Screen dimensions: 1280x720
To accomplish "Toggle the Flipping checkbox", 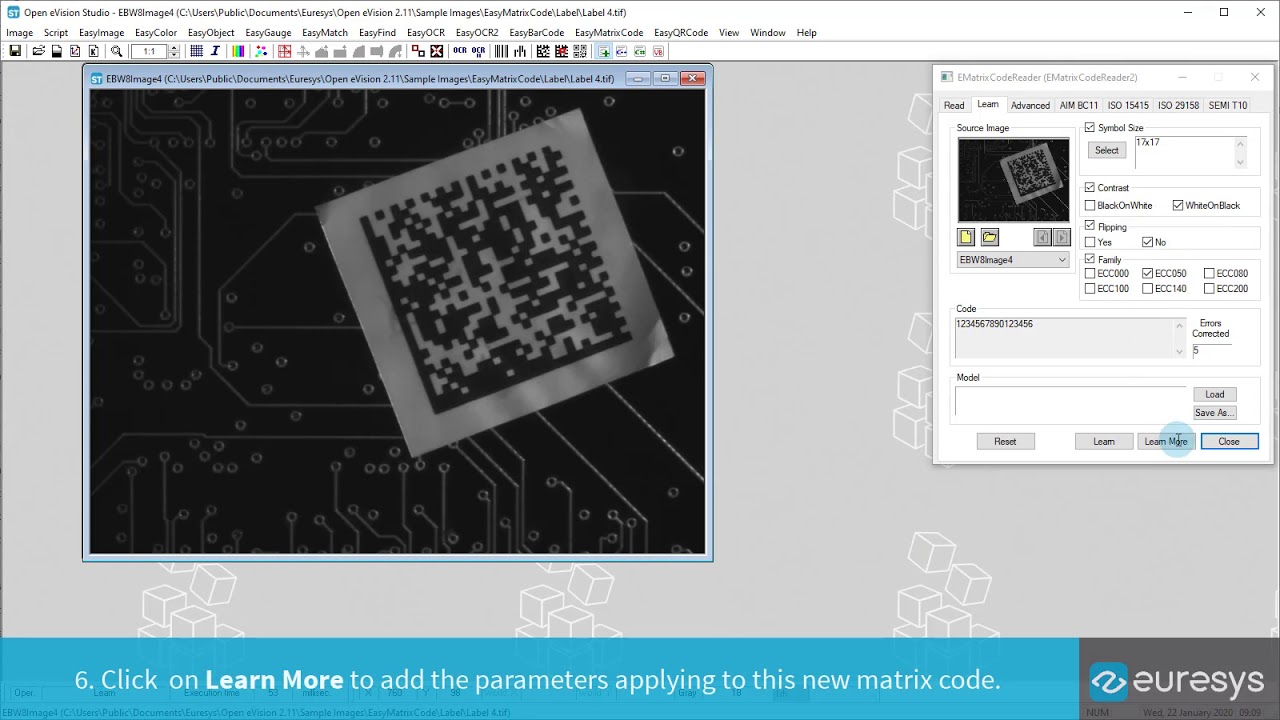I will click(x=1090, y=227).
